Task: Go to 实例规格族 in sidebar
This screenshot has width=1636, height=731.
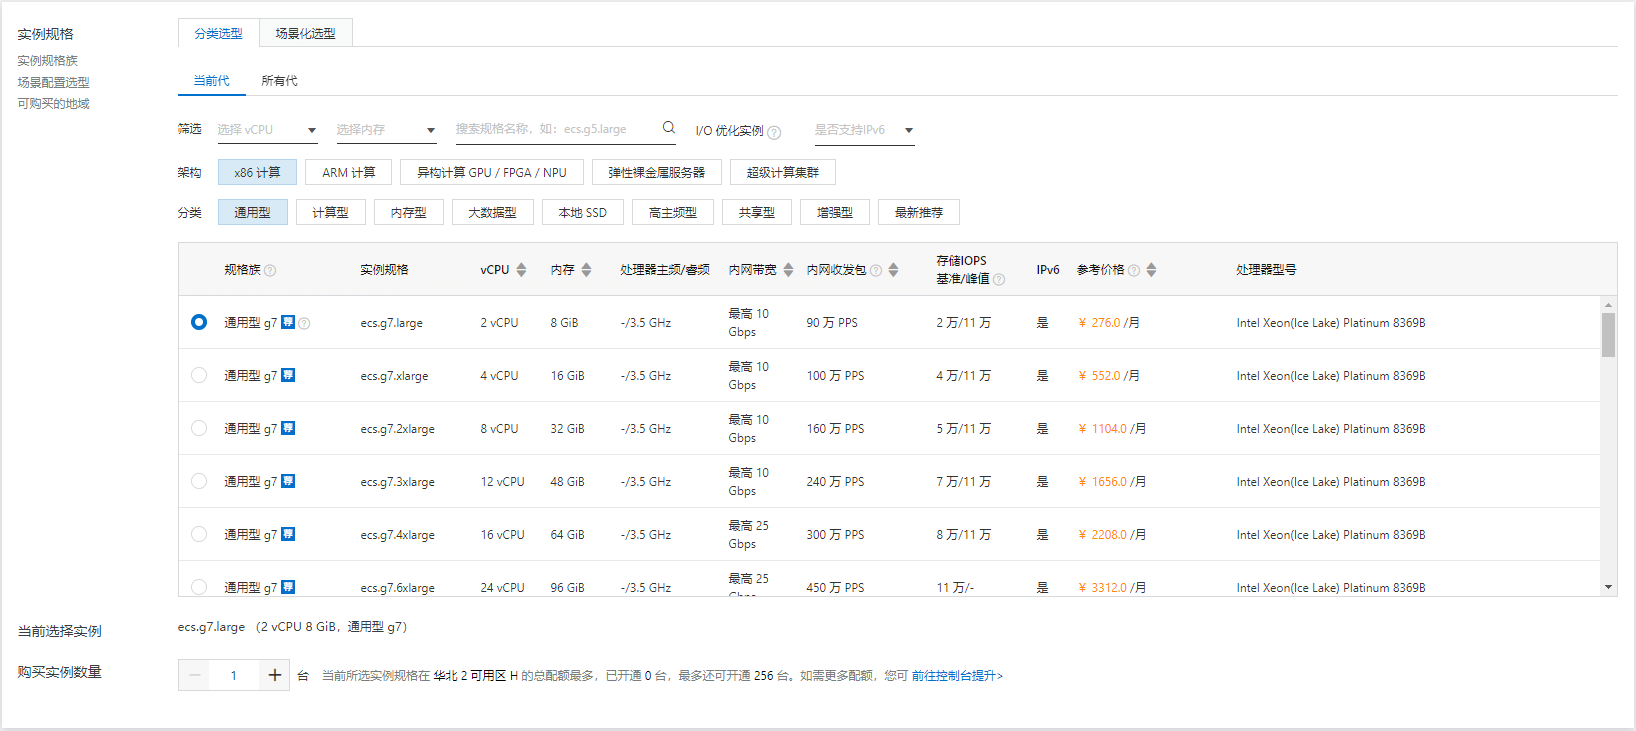Action: pyautogui.click(x=47, y=61)
